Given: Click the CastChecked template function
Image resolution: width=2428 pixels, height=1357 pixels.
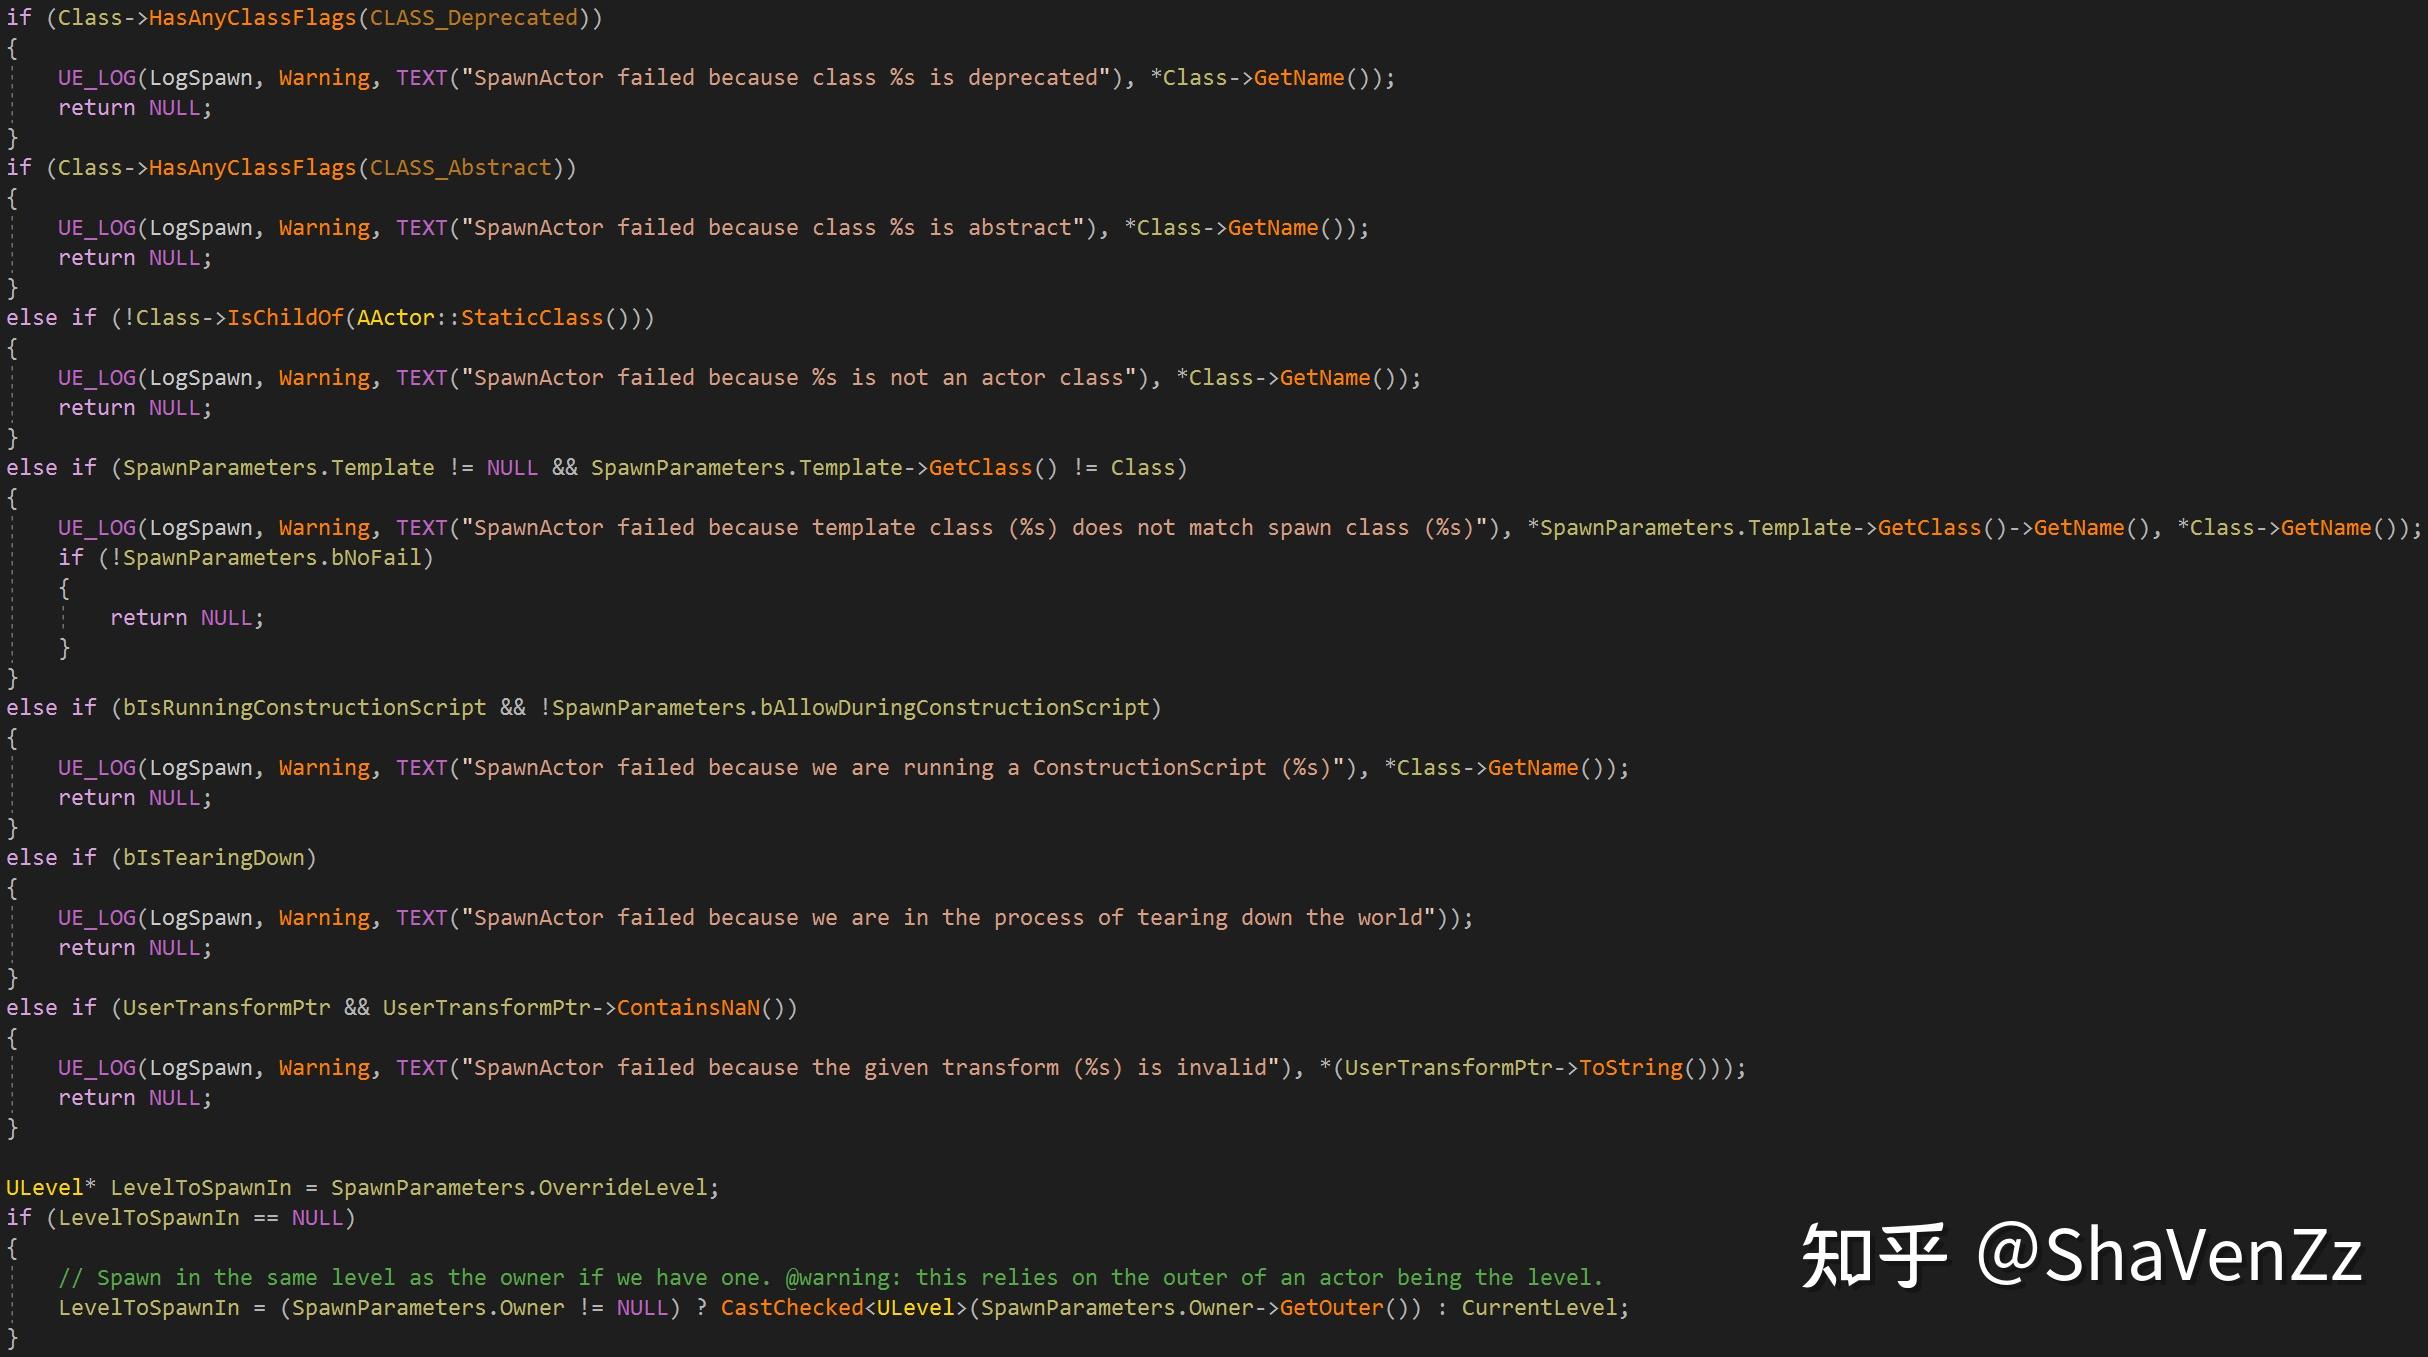Looking at the screenshot, I should pos(791,1308).
